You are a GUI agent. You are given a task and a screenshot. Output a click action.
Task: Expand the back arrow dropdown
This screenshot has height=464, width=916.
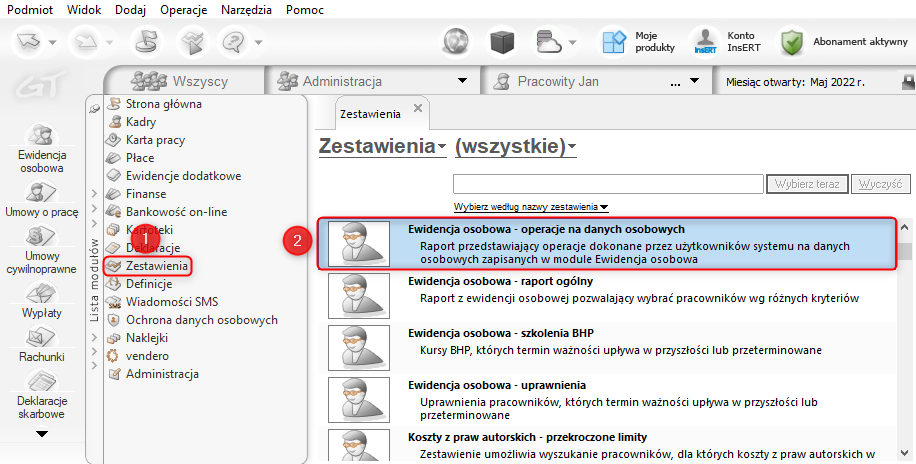click(x=53, y=43)
